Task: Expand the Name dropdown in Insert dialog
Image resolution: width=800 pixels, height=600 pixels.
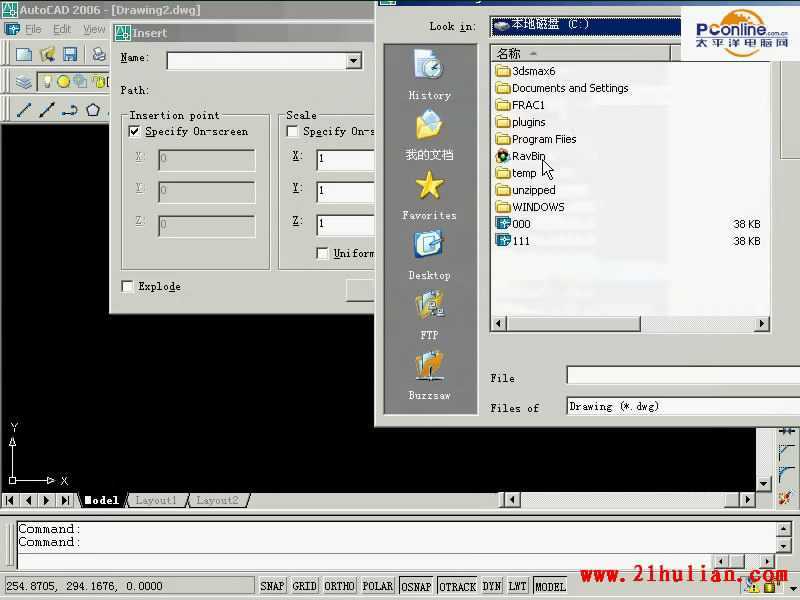Action: [354, 61]
